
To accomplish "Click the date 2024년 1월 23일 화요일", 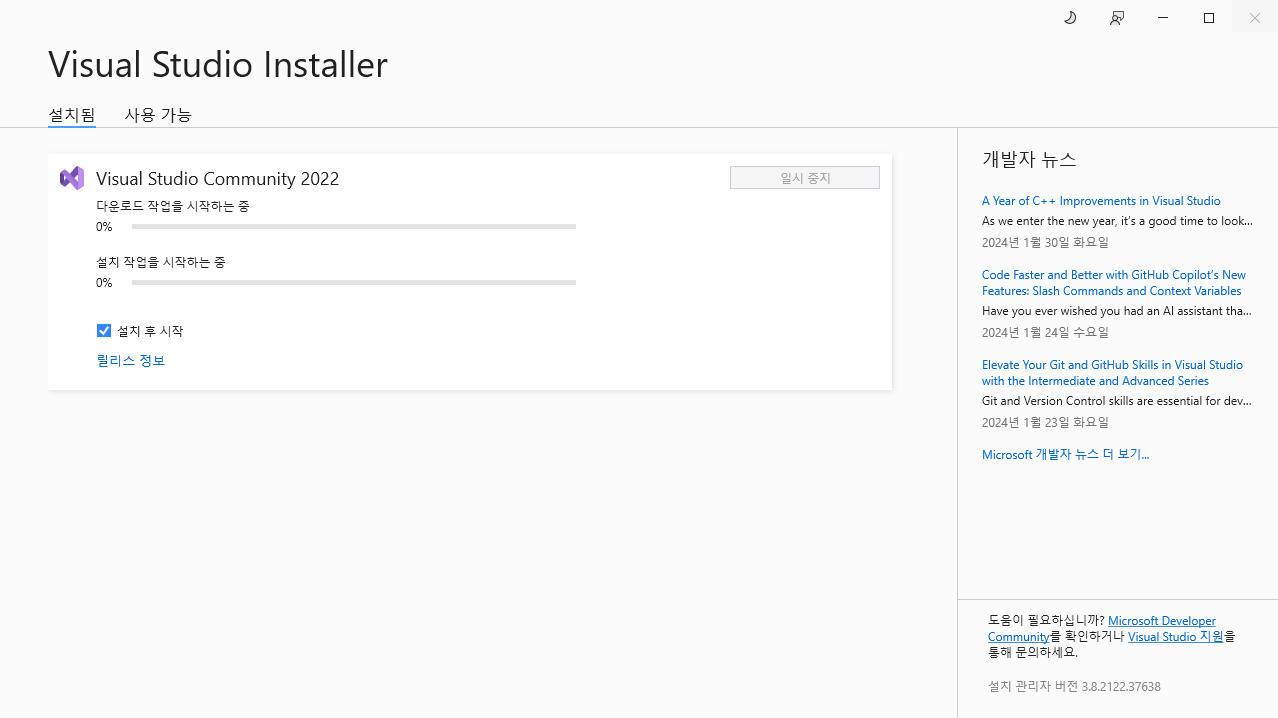I will [1045, 422].
